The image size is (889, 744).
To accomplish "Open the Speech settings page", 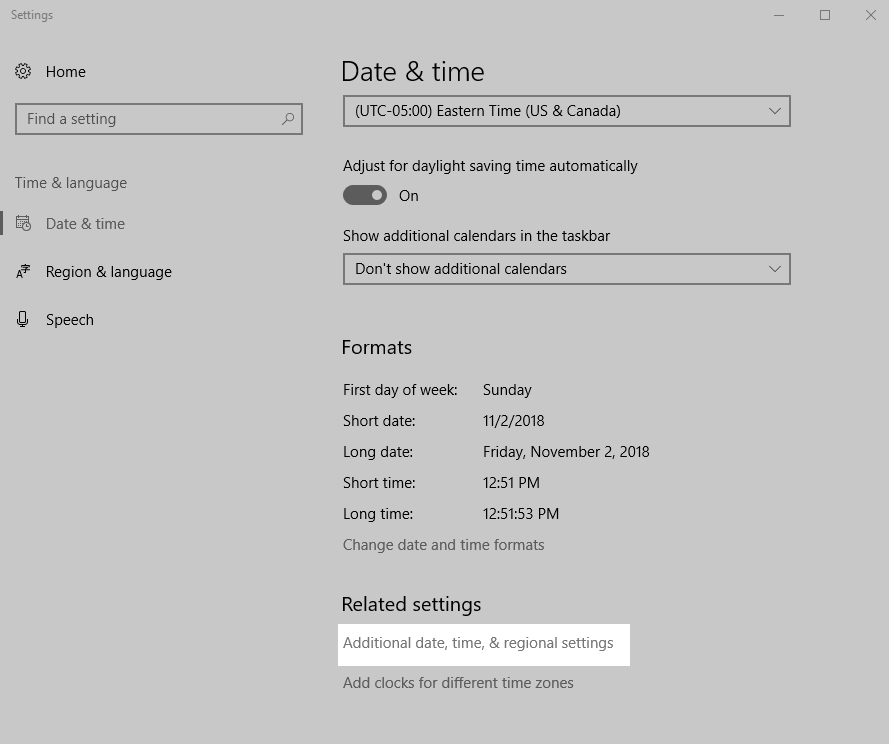I will pyautogui.click(x=70, y=320).
